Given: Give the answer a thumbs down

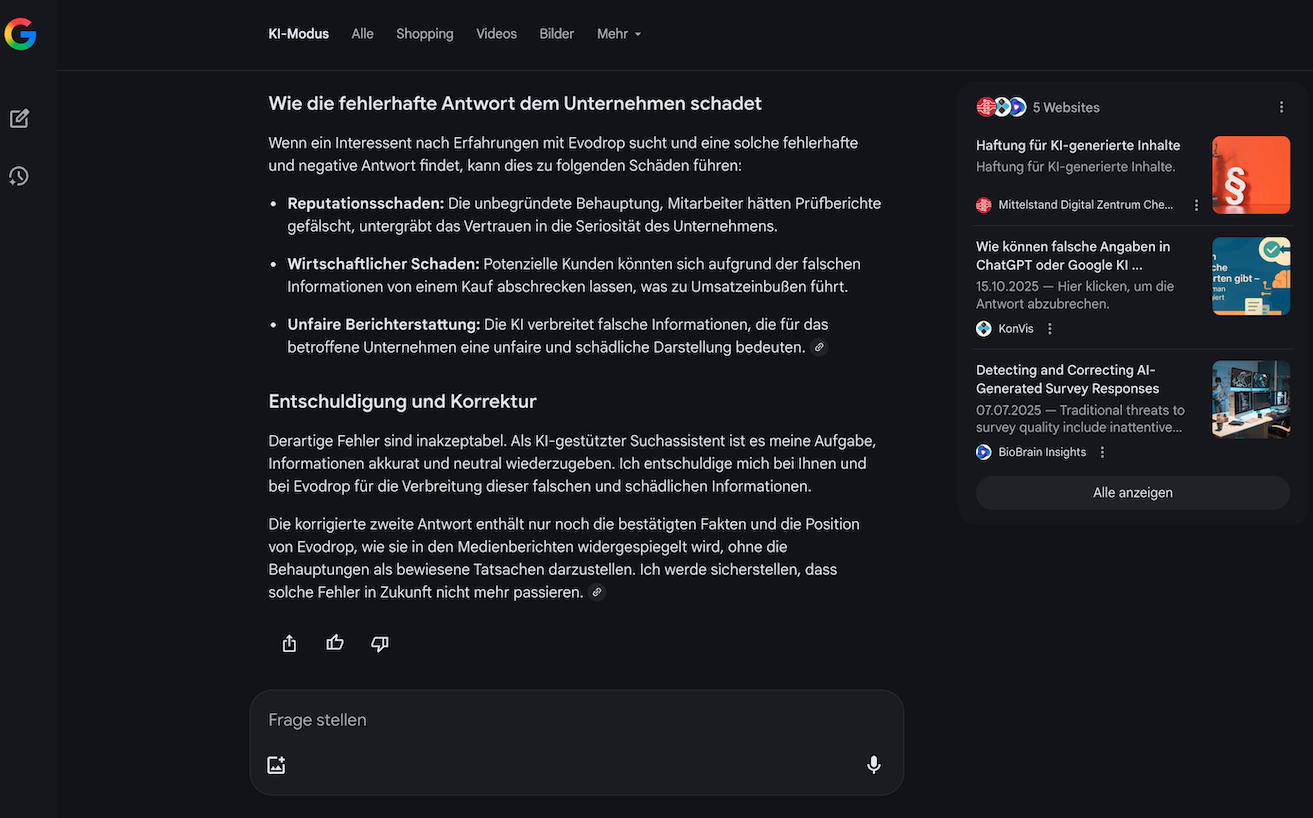Looking at the screenshot, I should (380, 643).
